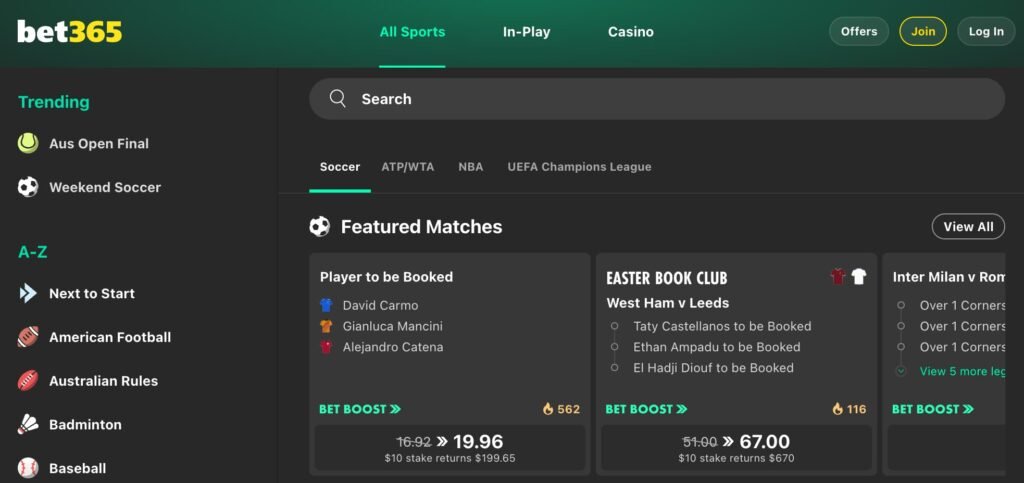Click the yellow Join button
1024x483 pixels.
[x=923, y=31]
